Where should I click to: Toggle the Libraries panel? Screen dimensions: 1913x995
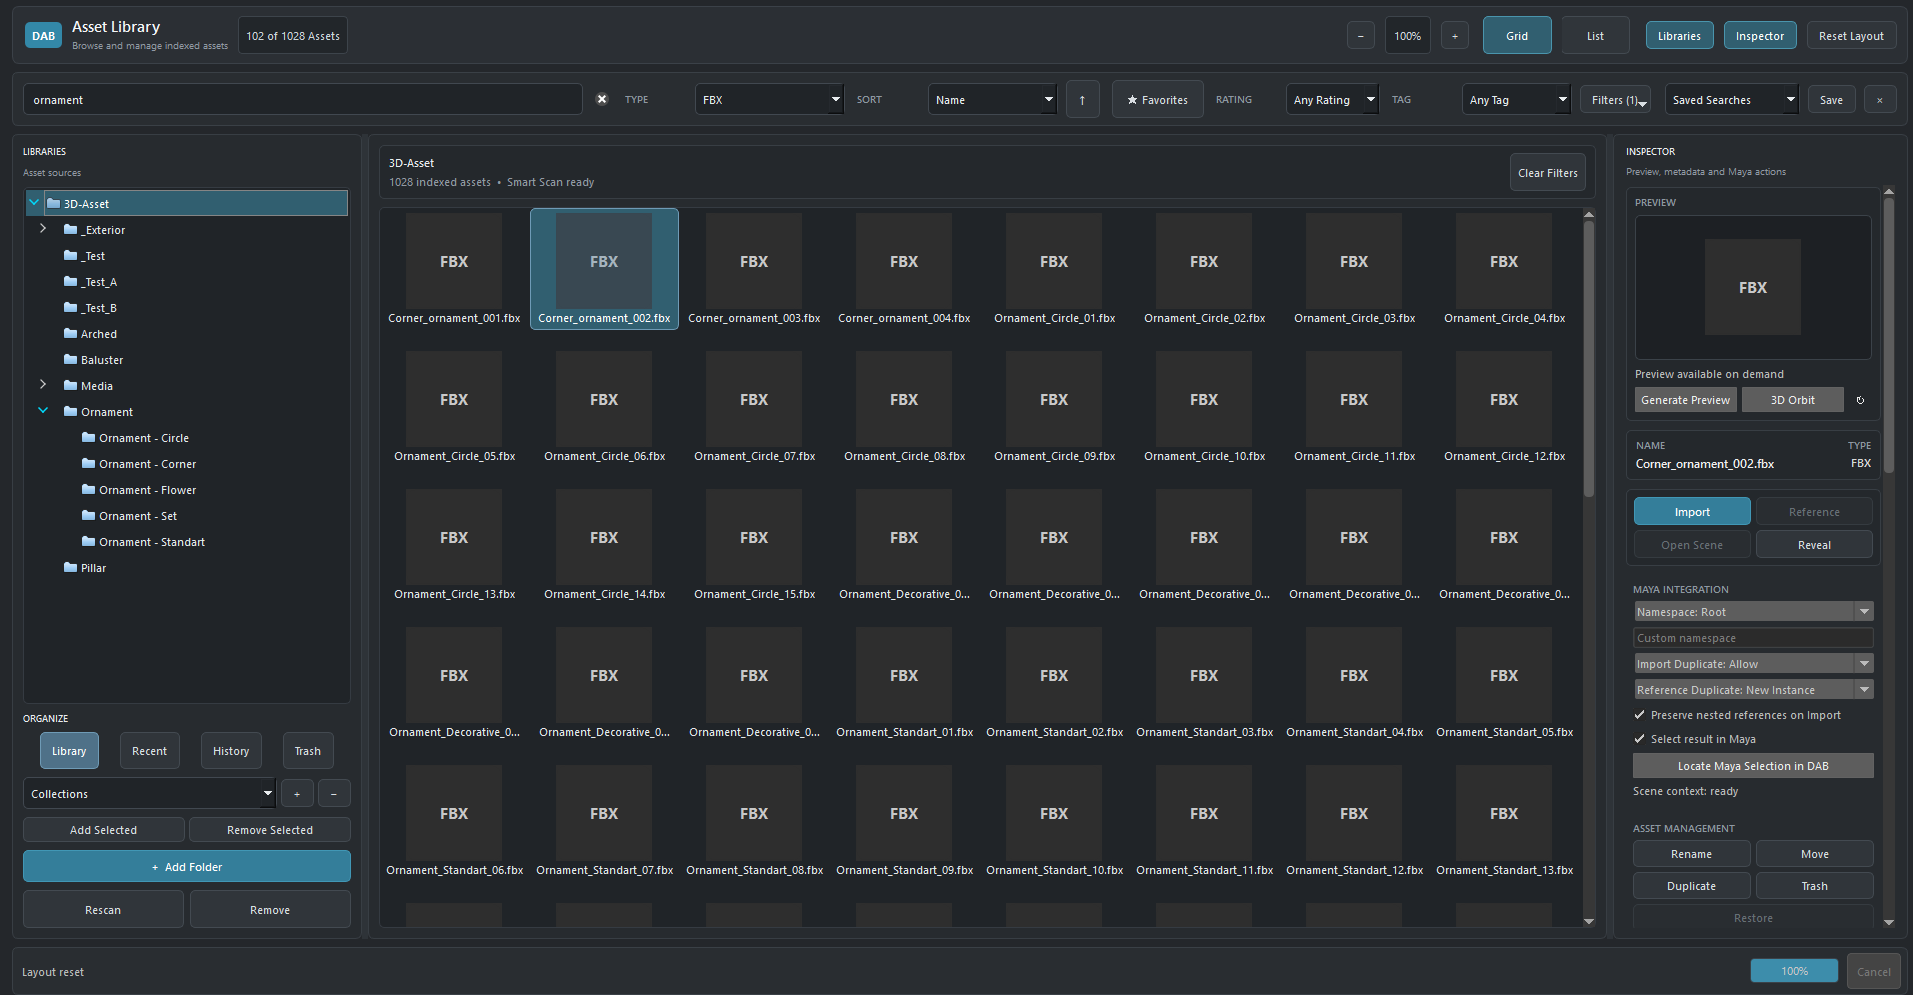tap(1679, 36)
